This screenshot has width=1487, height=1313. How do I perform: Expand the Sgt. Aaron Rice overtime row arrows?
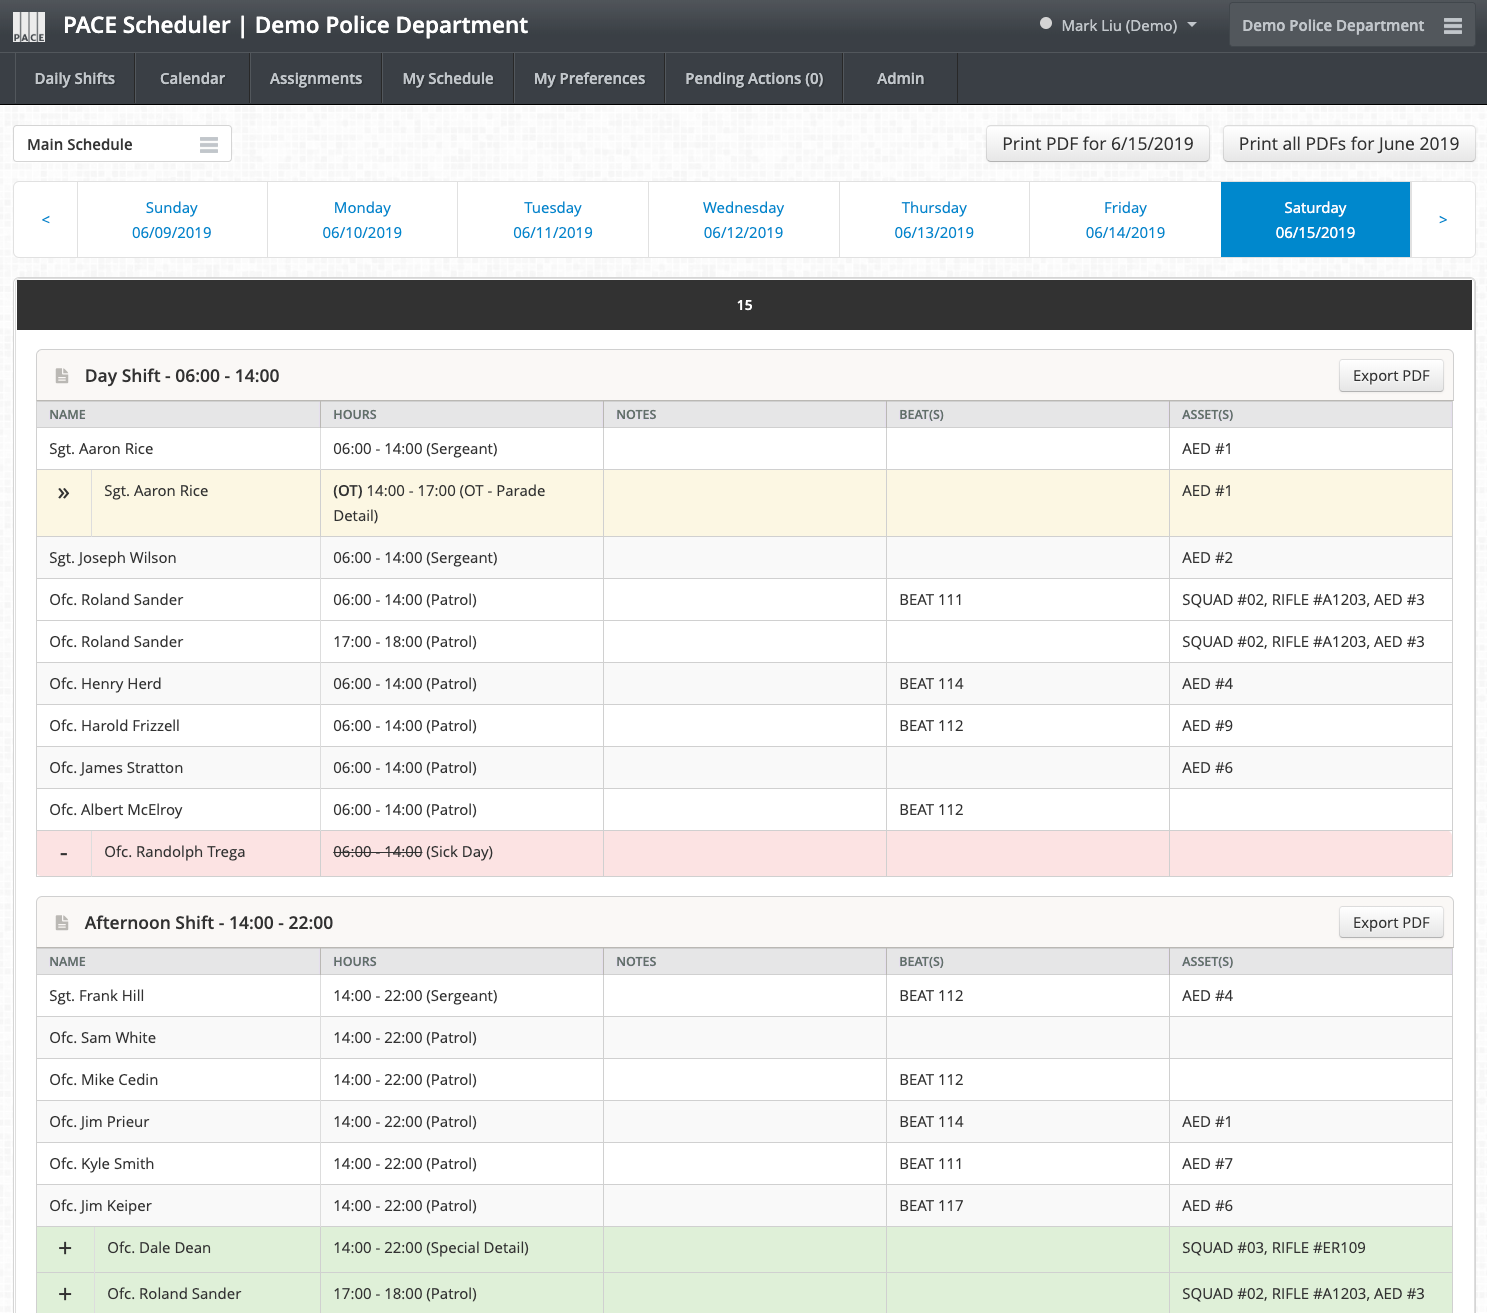click(64, 493)
